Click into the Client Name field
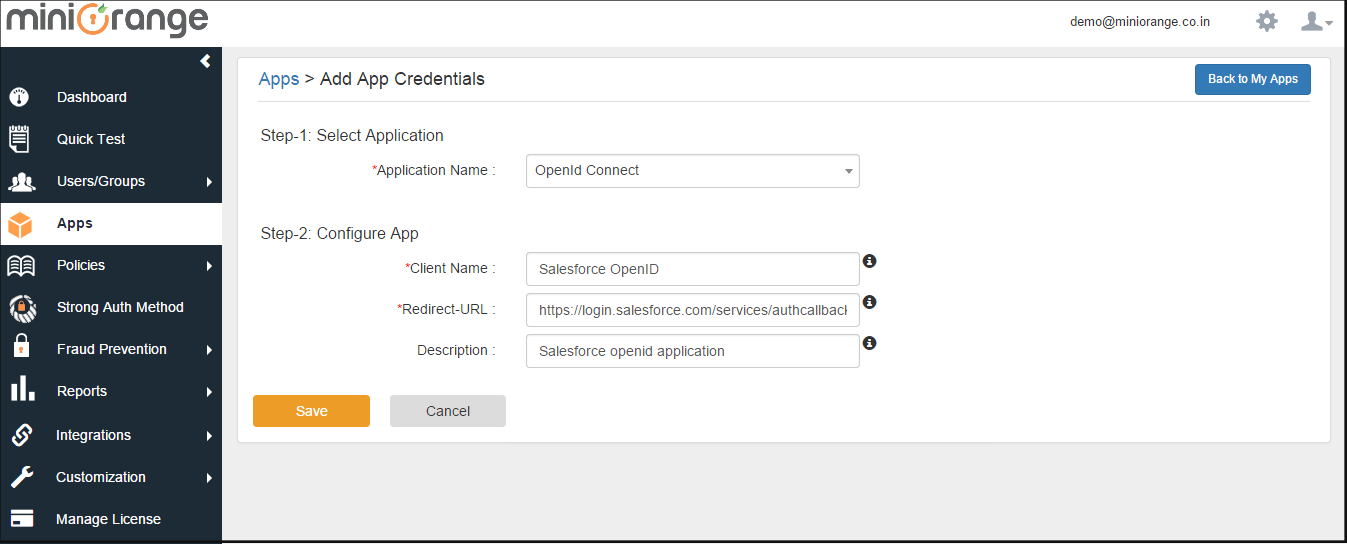 coord(692,269)
